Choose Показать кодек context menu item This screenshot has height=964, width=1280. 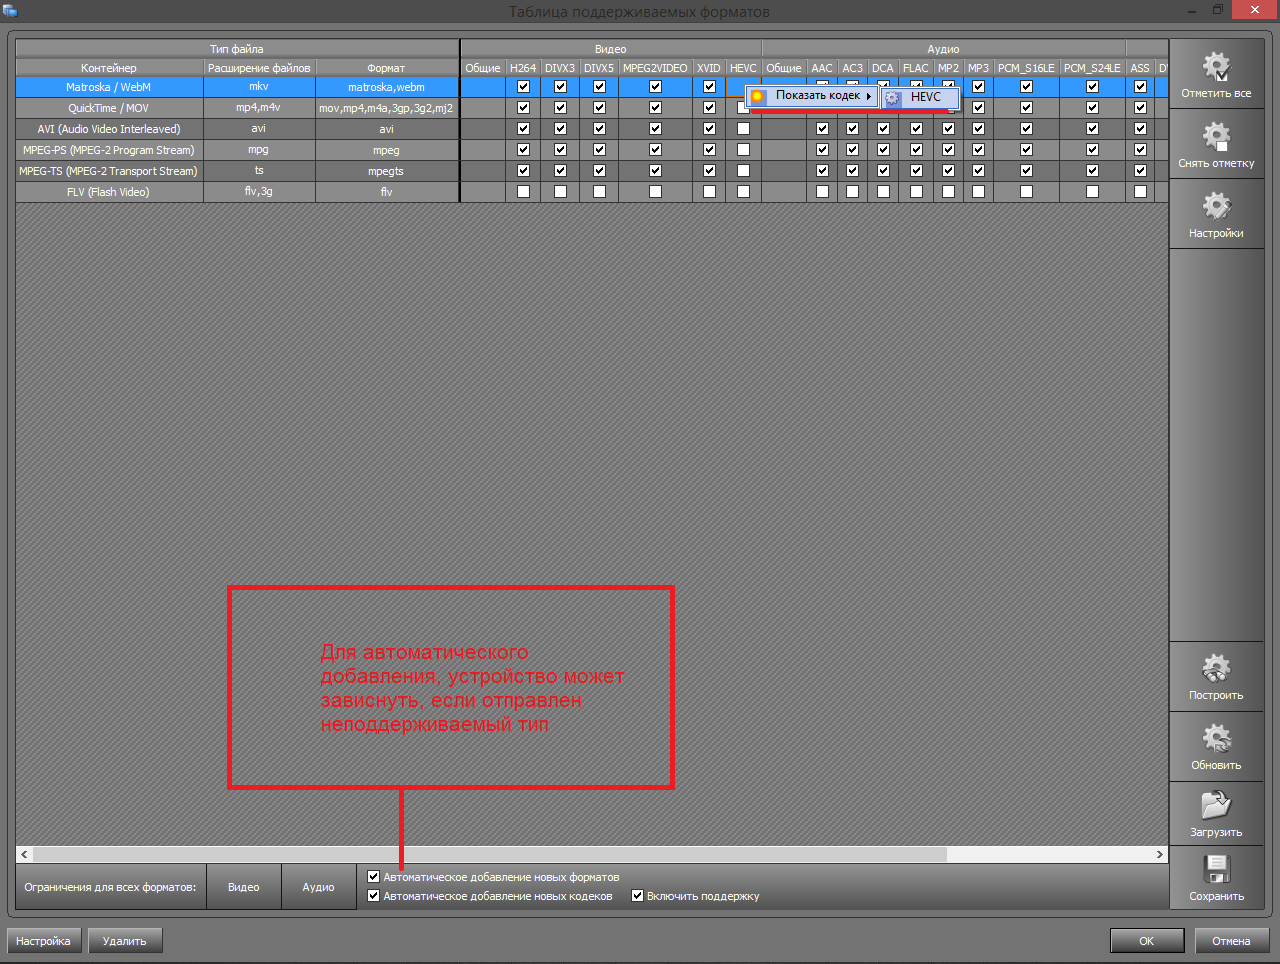pyautogui.click(x=816, y=96)
